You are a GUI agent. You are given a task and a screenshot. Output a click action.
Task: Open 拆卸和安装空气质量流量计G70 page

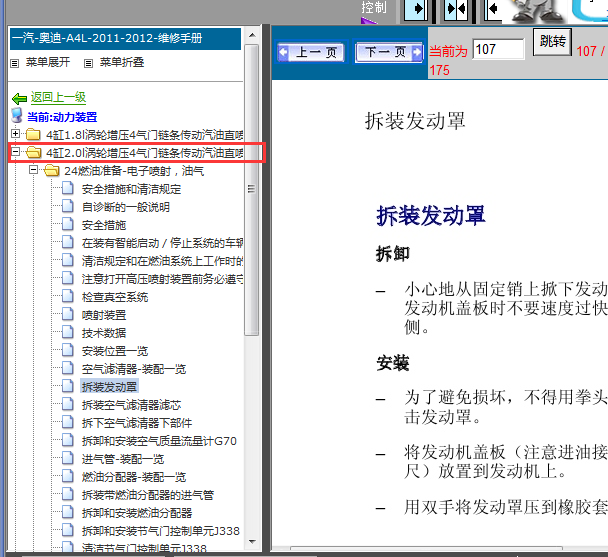pos(159,441)
